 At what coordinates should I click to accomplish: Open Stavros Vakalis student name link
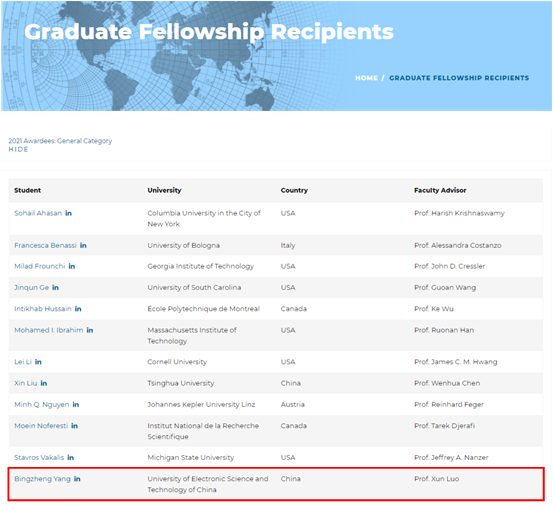click(39, 458)
